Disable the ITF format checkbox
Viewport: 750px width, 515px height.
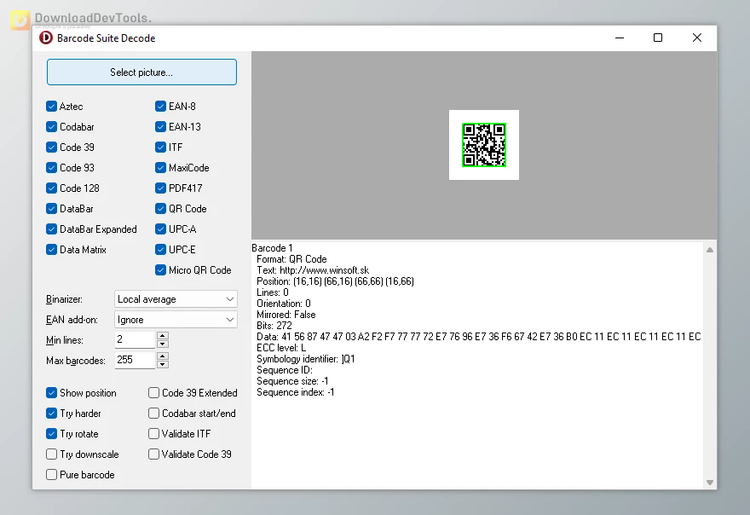tap(161, 147)
